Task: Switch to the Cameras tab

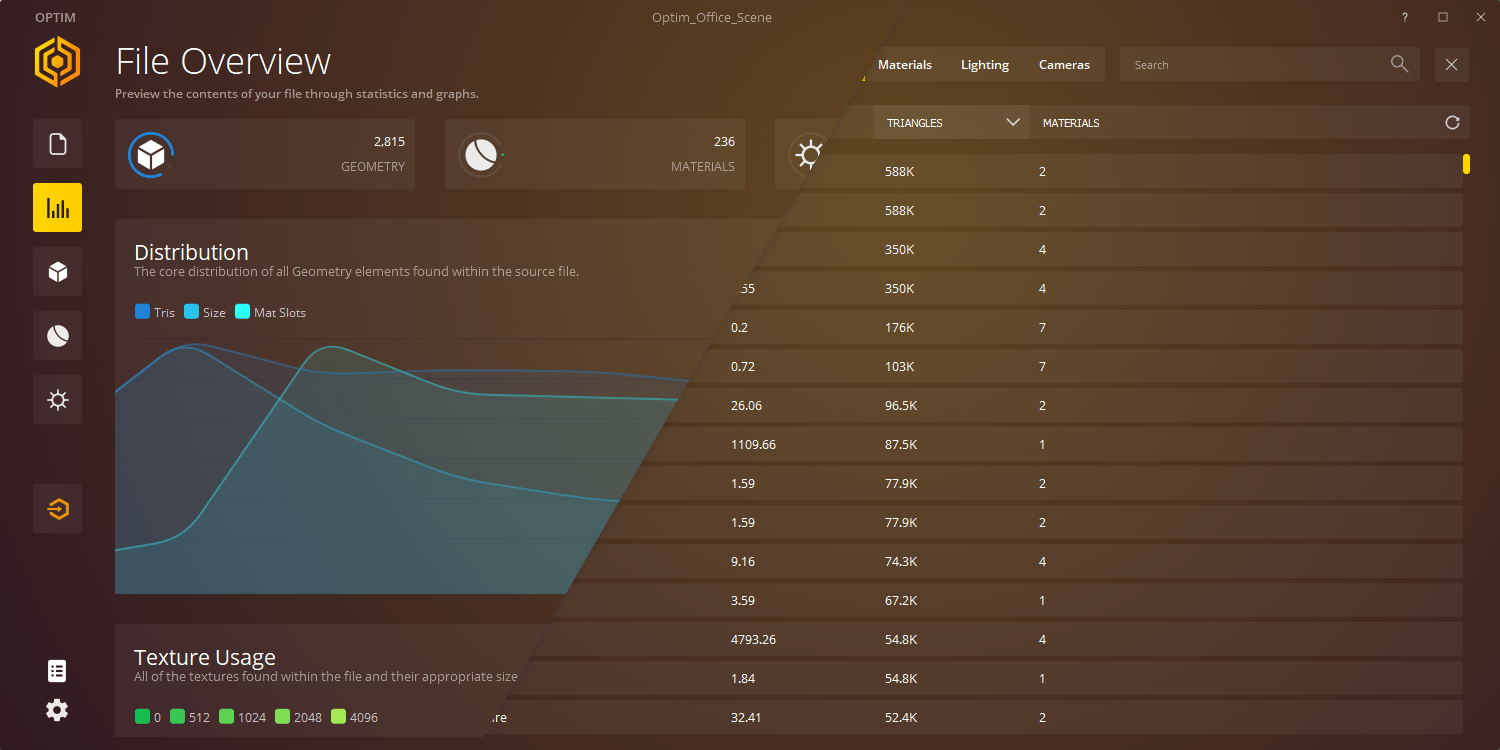Action: pos(1064,64)
